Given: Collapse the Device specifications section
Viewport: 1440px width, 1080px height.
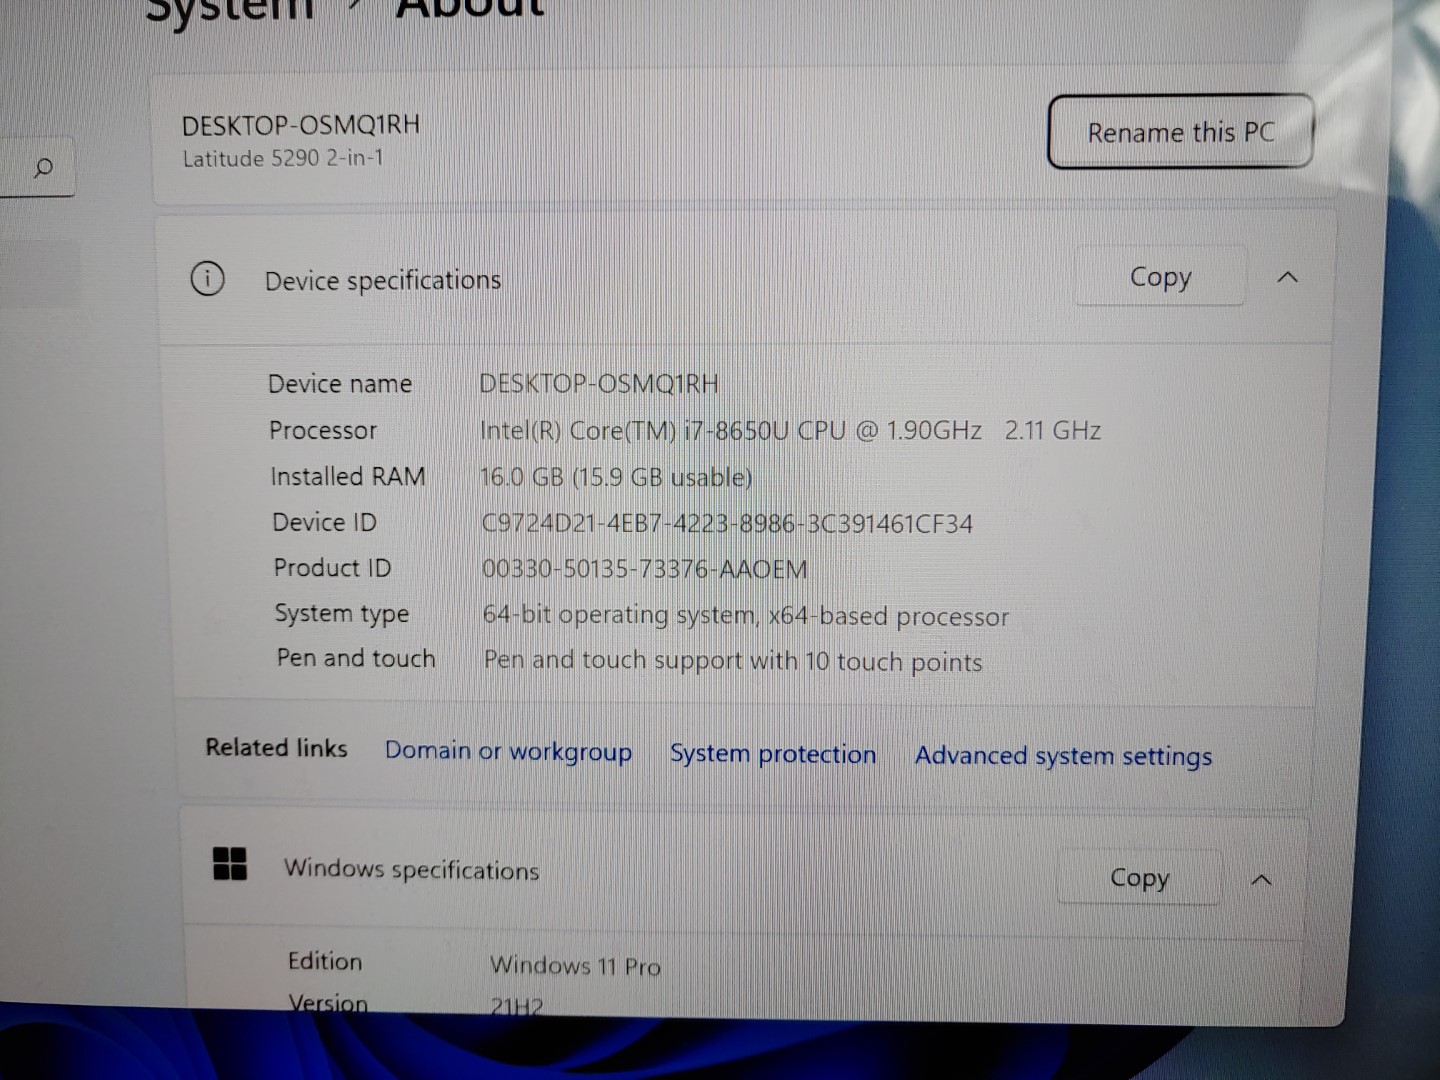Looking at the screenshot, I should pyautogui.click(x=1288, y=277).
